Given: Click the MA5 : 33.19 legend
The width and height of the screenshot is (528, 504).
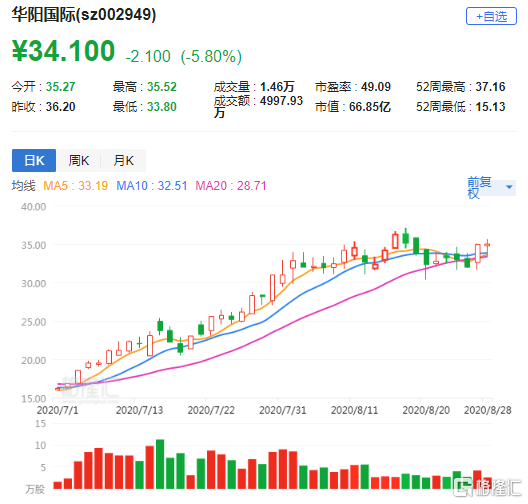Looking at the screenshot, I should tap(75, 186).
